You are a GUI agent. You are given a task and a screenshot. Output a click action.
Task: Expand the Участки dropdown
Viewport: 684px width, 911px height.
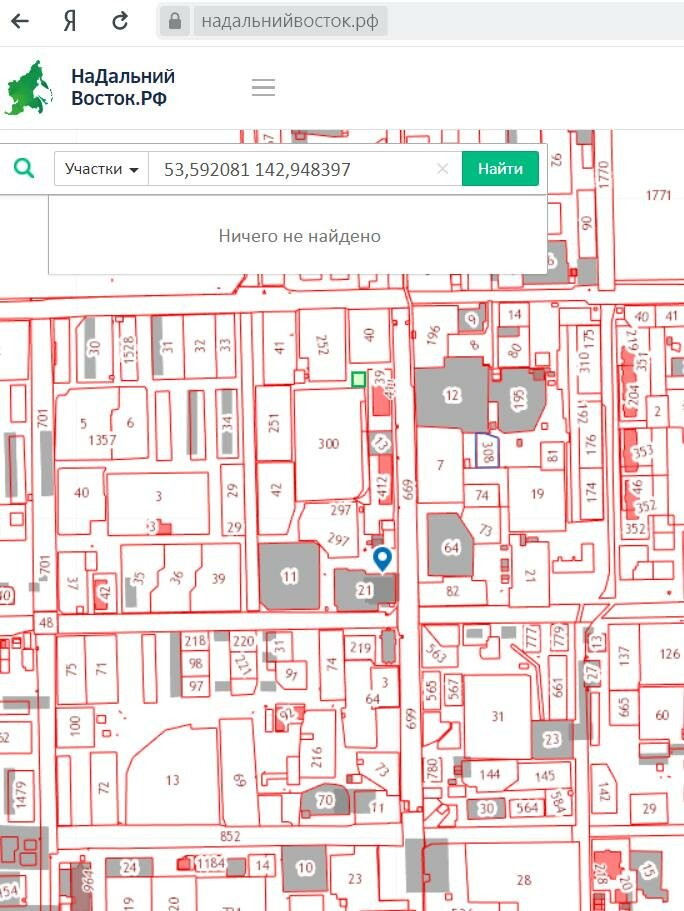click(101, 169)
